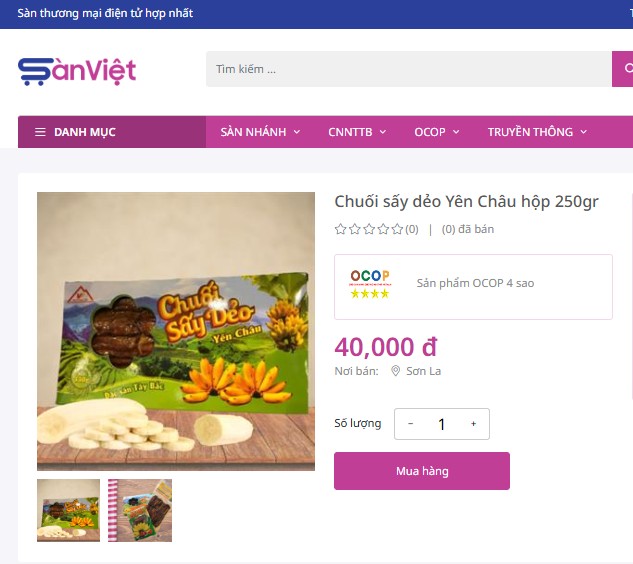This screenshot has height=564, width=633.
Task: Click into the Tìm kiếm search field
Action: click(x=409, y=69)
